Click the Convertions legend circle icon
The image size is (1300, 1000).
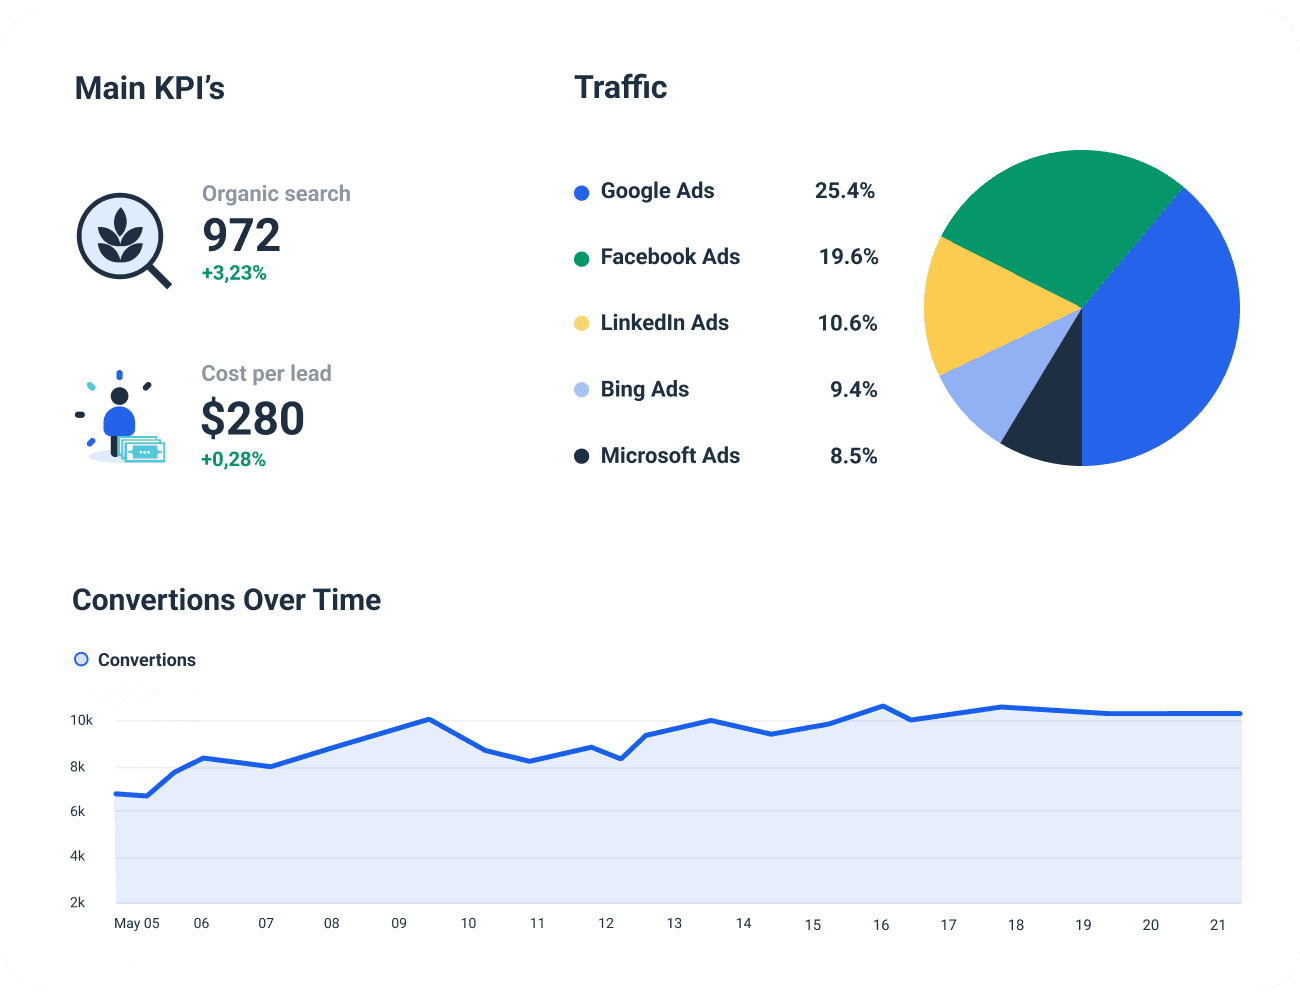[x=80, y=659]
